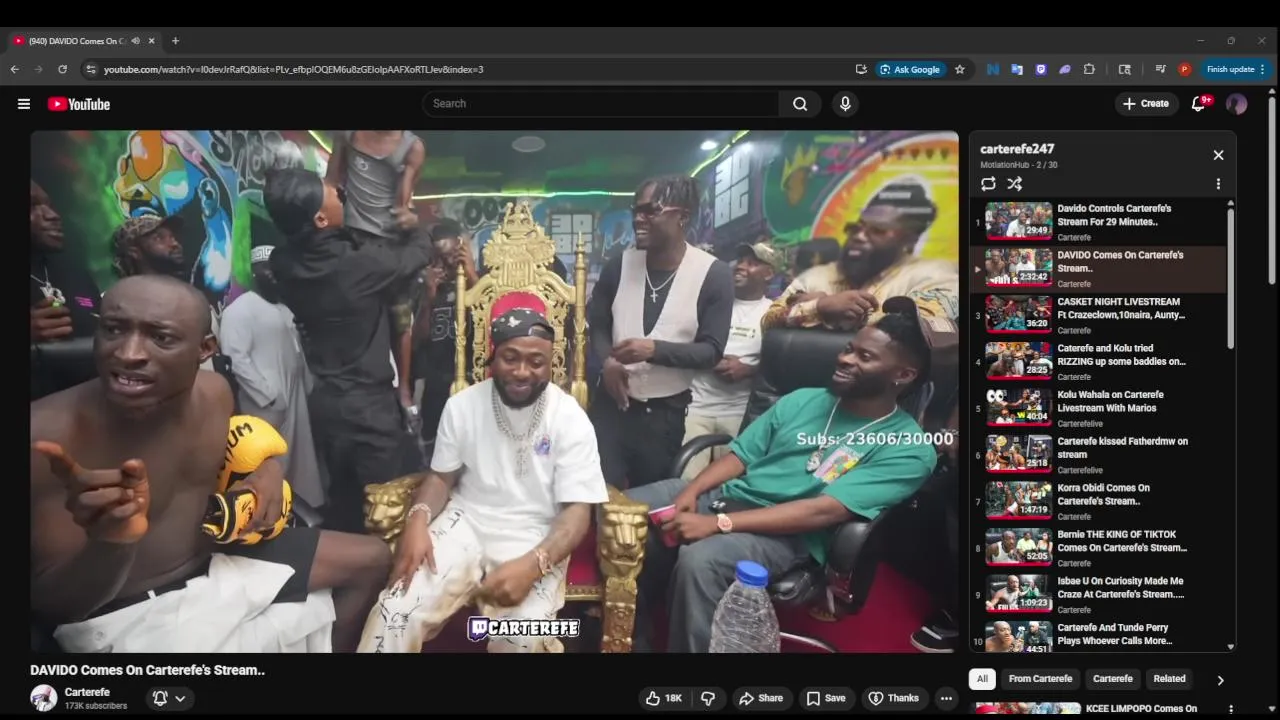
Task: Click the playlist scrollbar
Action: (1231, 278)
